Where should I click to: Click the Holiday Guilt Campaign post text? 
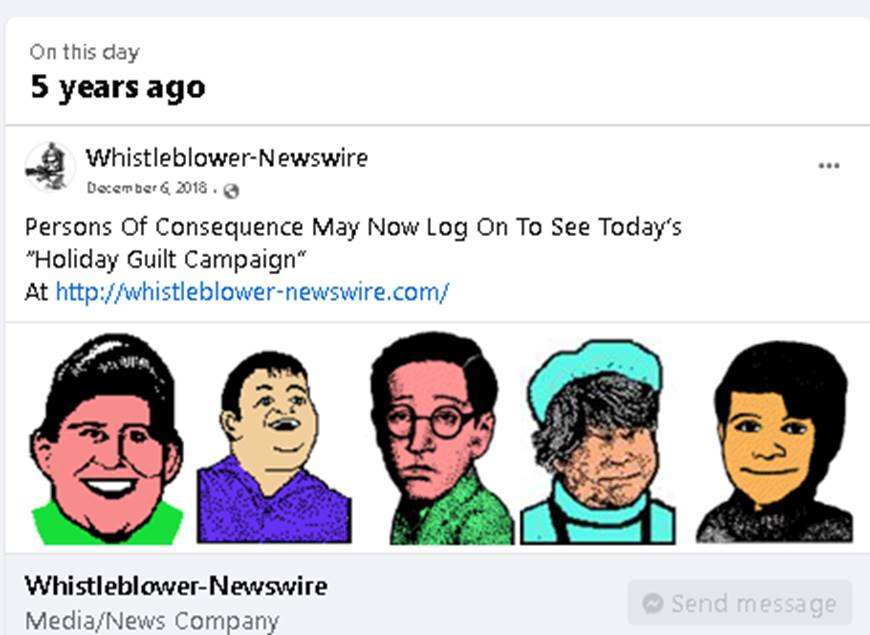[165, 259]
